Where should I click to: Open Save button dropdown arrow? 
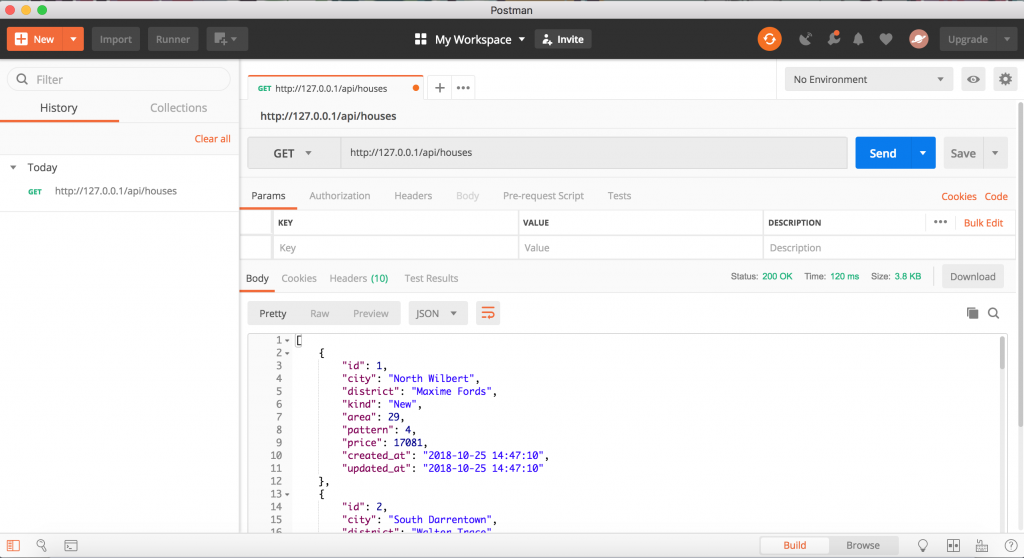coord(995,153)
